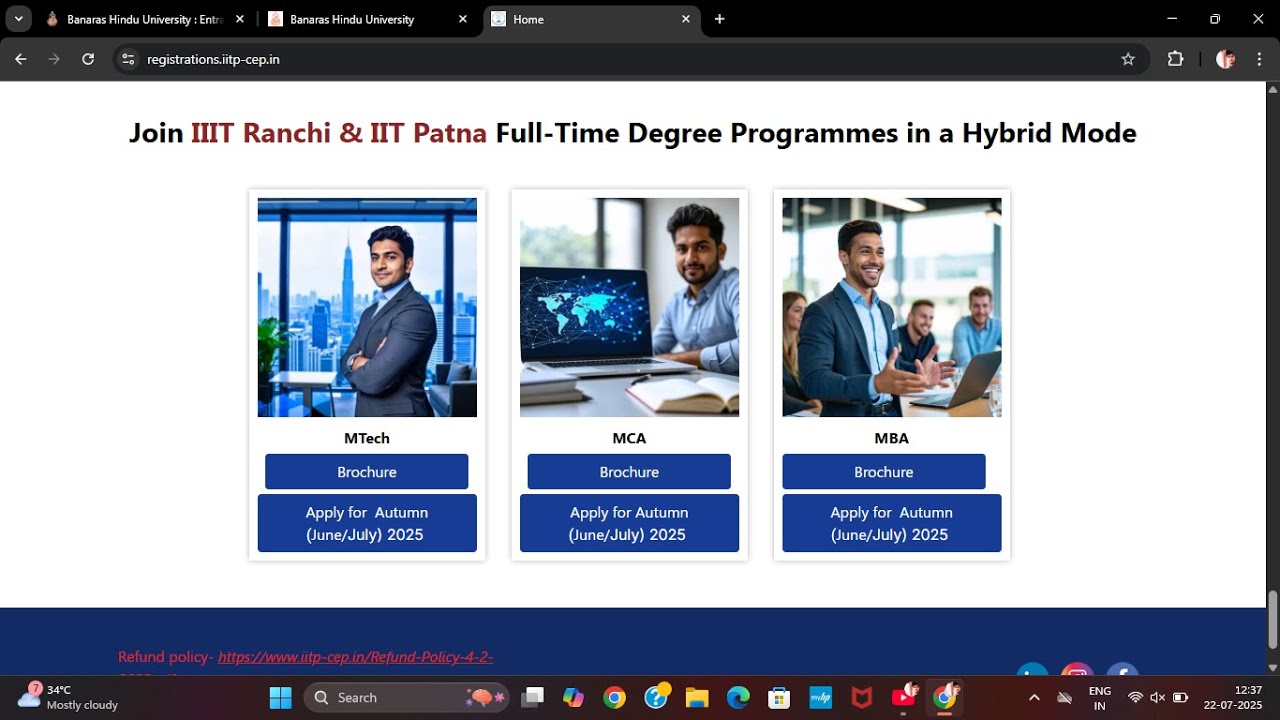Open the Chrome extensions puzzle icon
Screen dimensions: 1280x720
(1176, 59)
